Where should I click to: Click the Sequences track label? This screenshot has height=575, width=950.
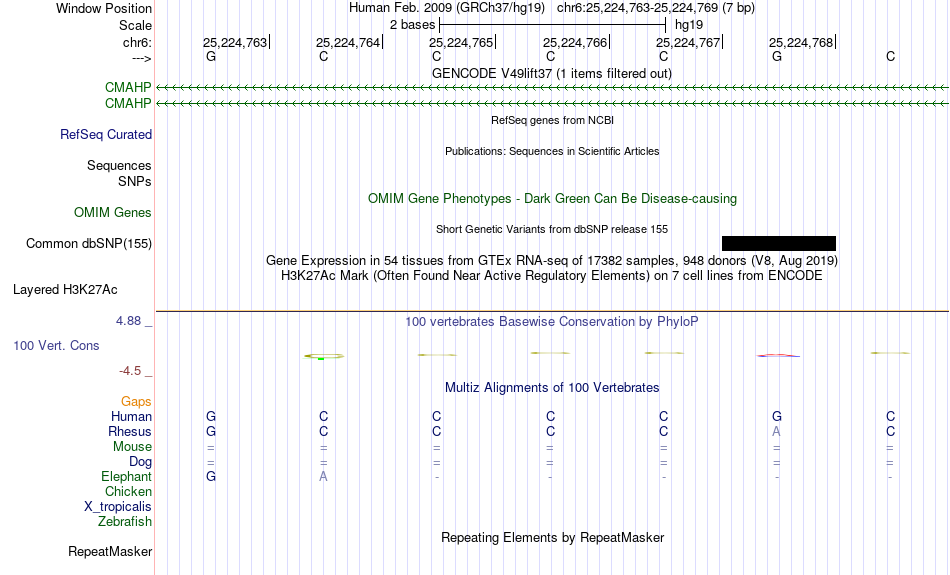pyautogui.click(x=119, y=165)
